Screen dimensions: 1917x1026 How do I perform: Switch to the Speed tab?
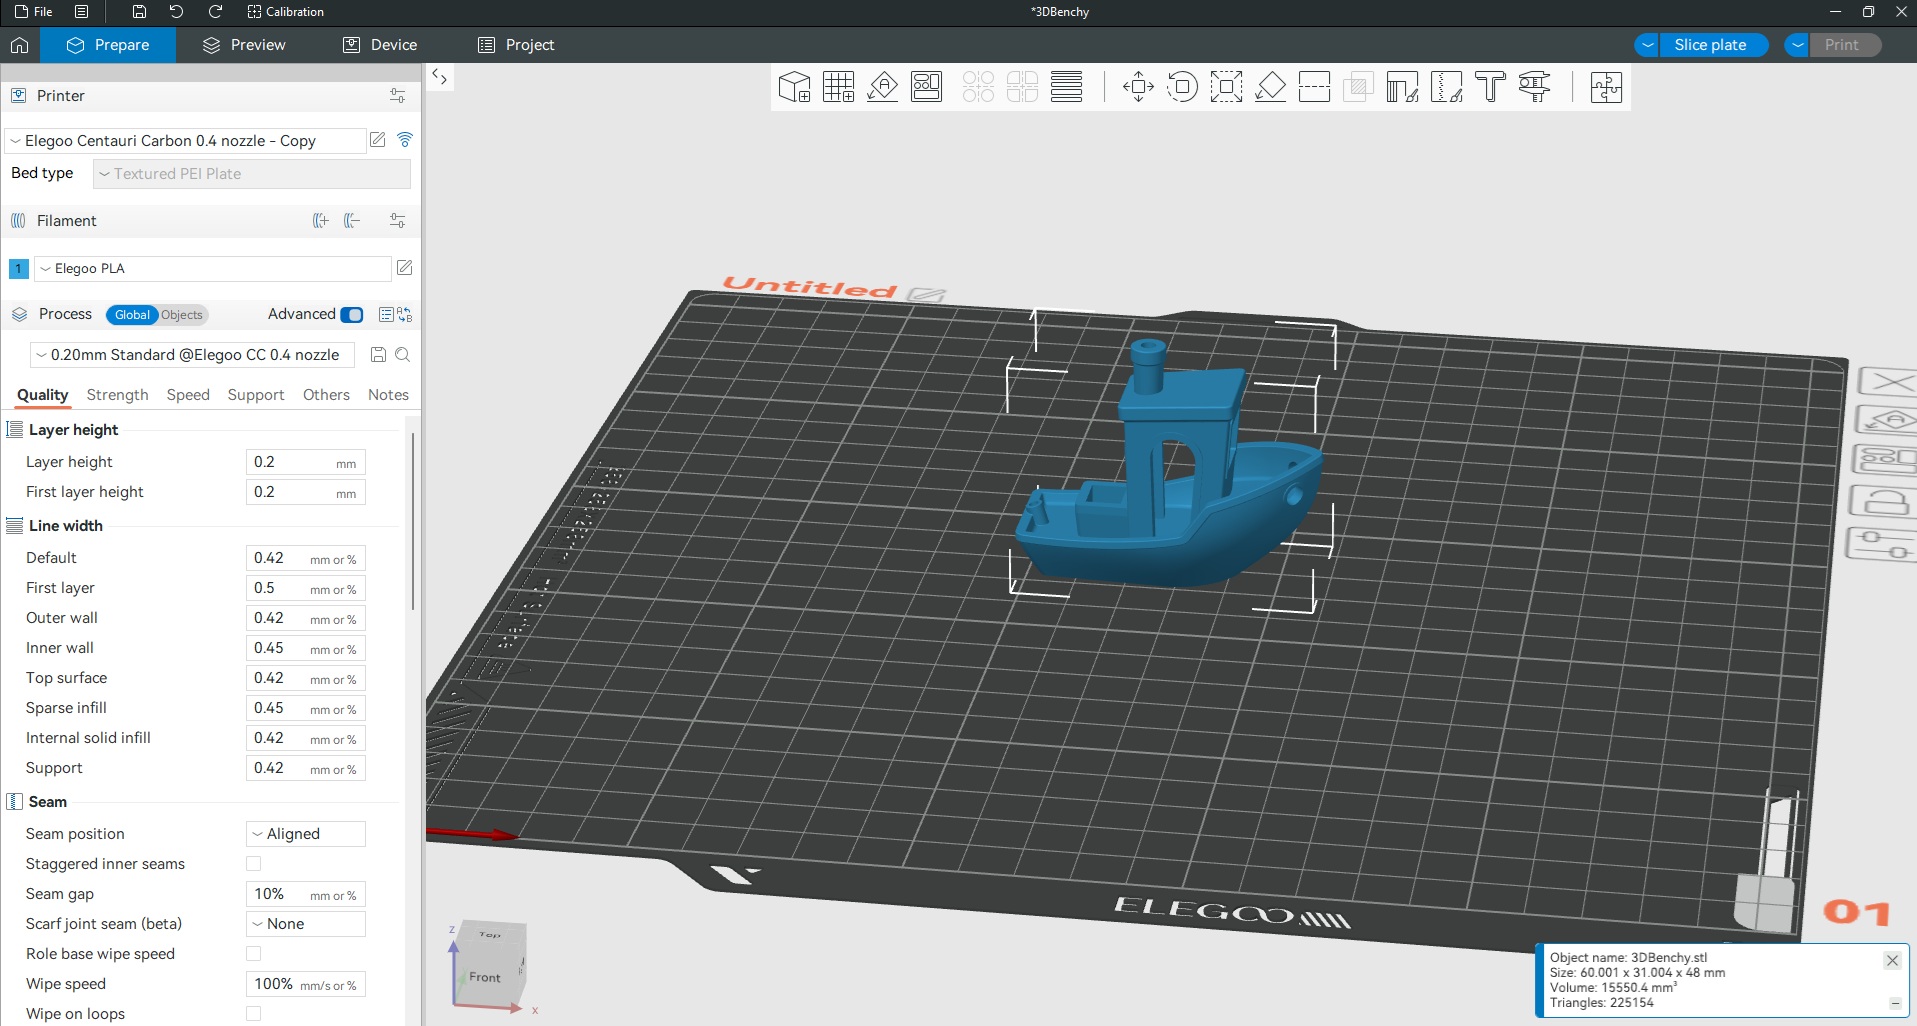click(x=188, y=395)
